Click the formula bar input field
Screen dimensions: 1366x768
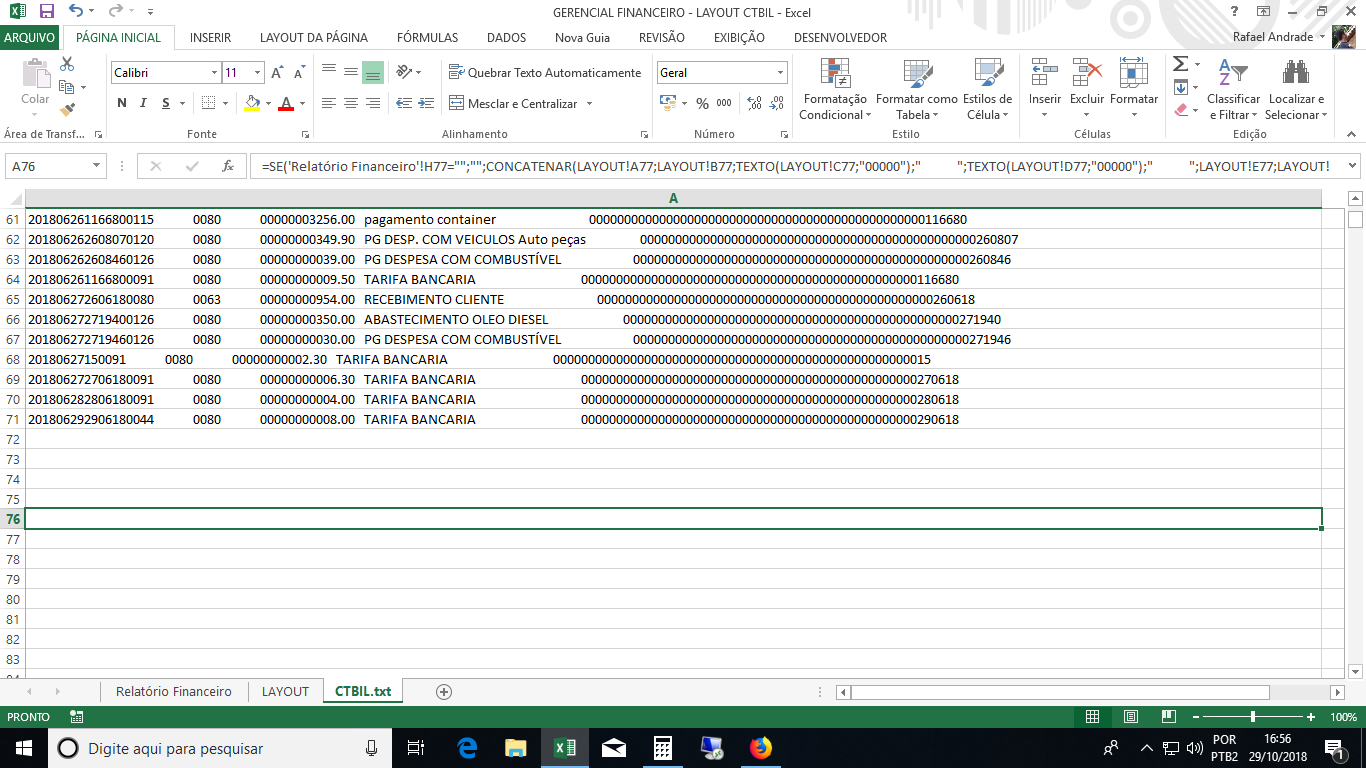coord(795,166)
